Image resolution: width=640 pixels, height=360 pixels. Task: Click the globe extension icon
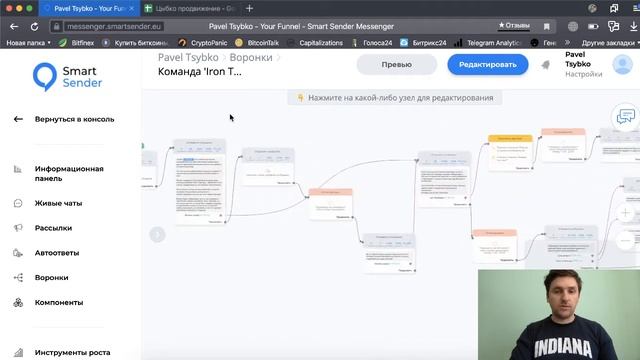pyautogui.click(x=573, y=27)
